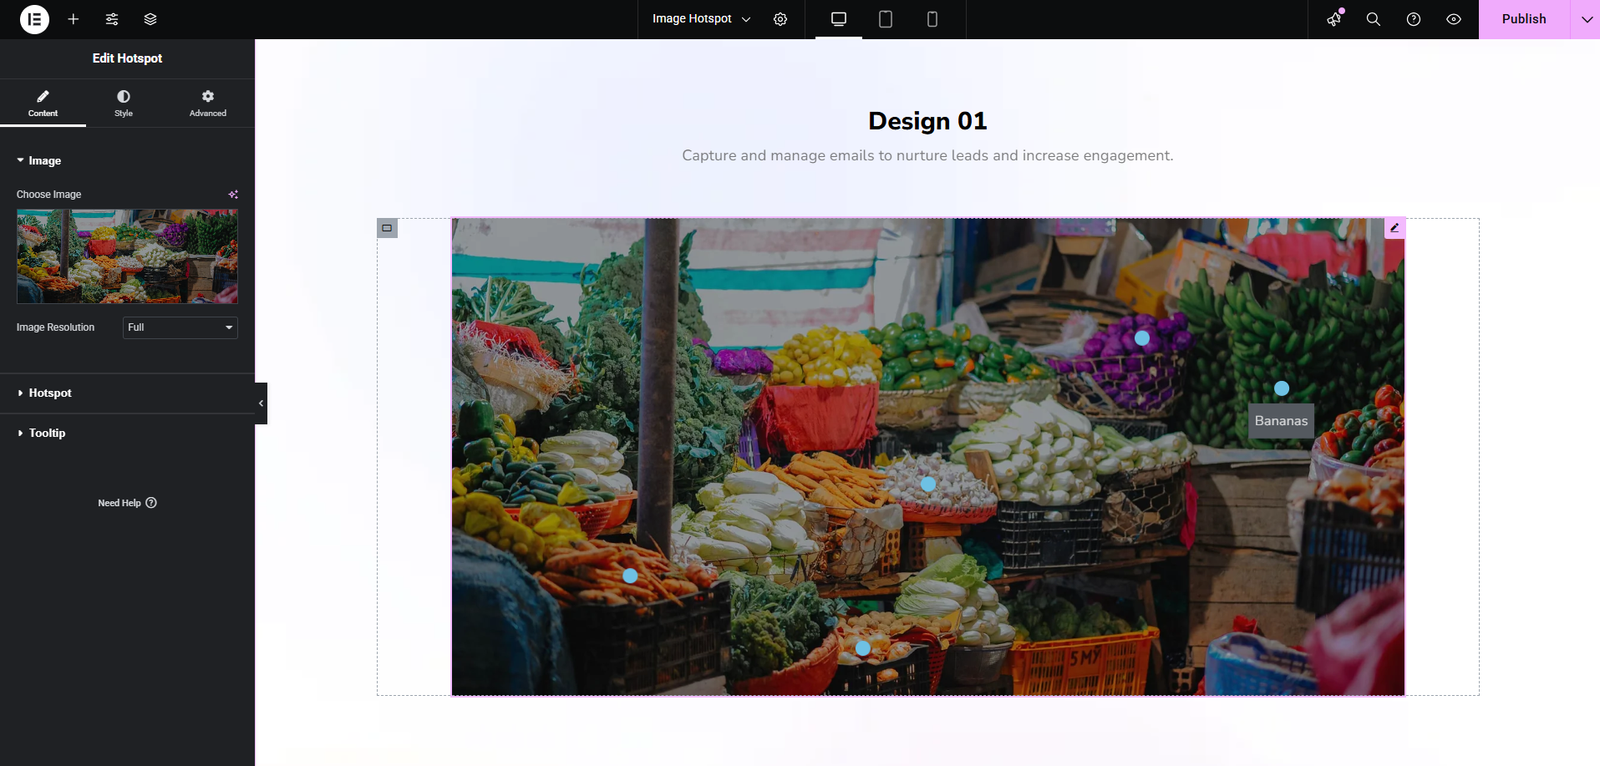
Task: Click the hotspot dot on purple cabbages
Action: pos(1142,338)
